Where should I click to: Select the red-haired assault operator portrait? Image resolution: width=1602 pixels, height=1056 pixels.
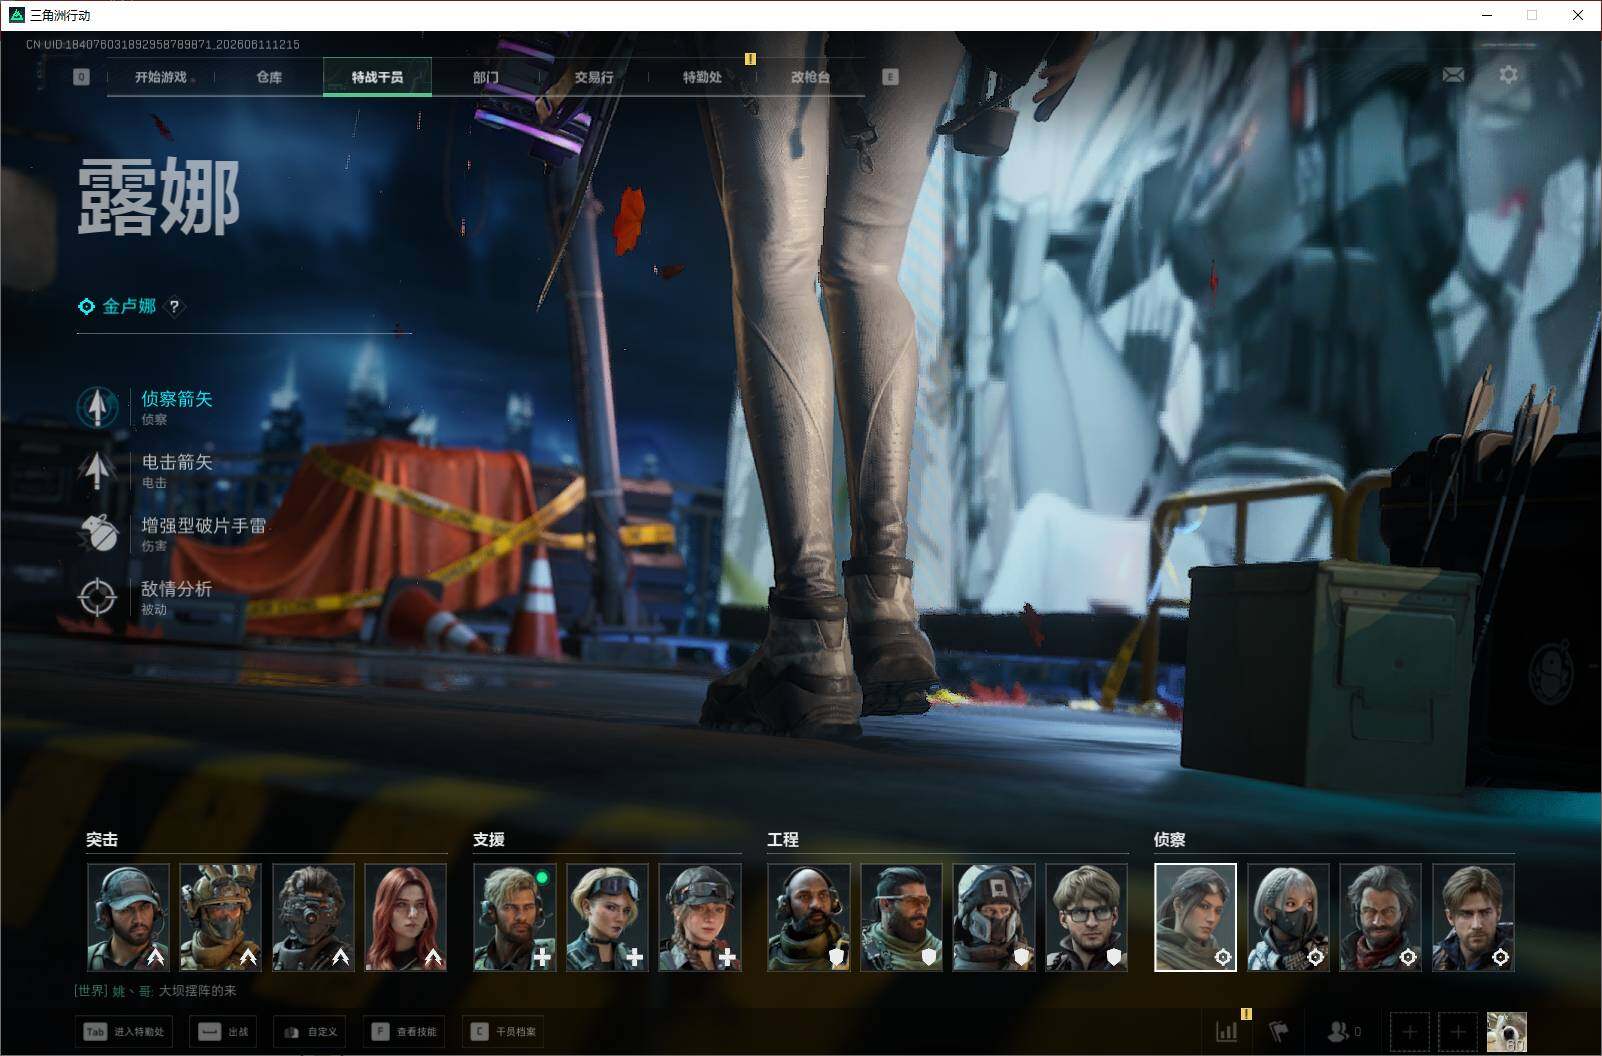point(405,917)
